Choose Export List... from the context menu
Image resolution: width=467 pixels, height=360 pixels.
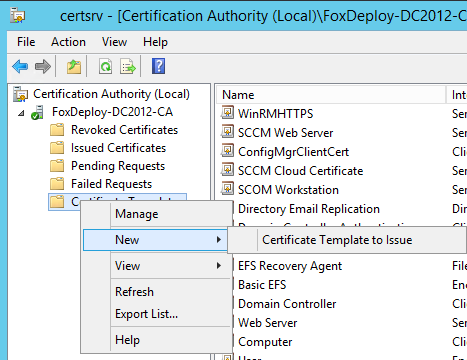click(146, 314)
